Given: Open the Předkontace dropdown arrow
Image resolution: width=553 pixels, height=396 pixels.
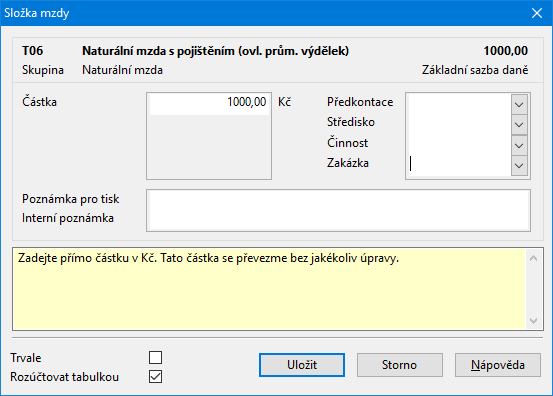Looking at the screenshot, I should pyautogui.click(x=519, y=104).
